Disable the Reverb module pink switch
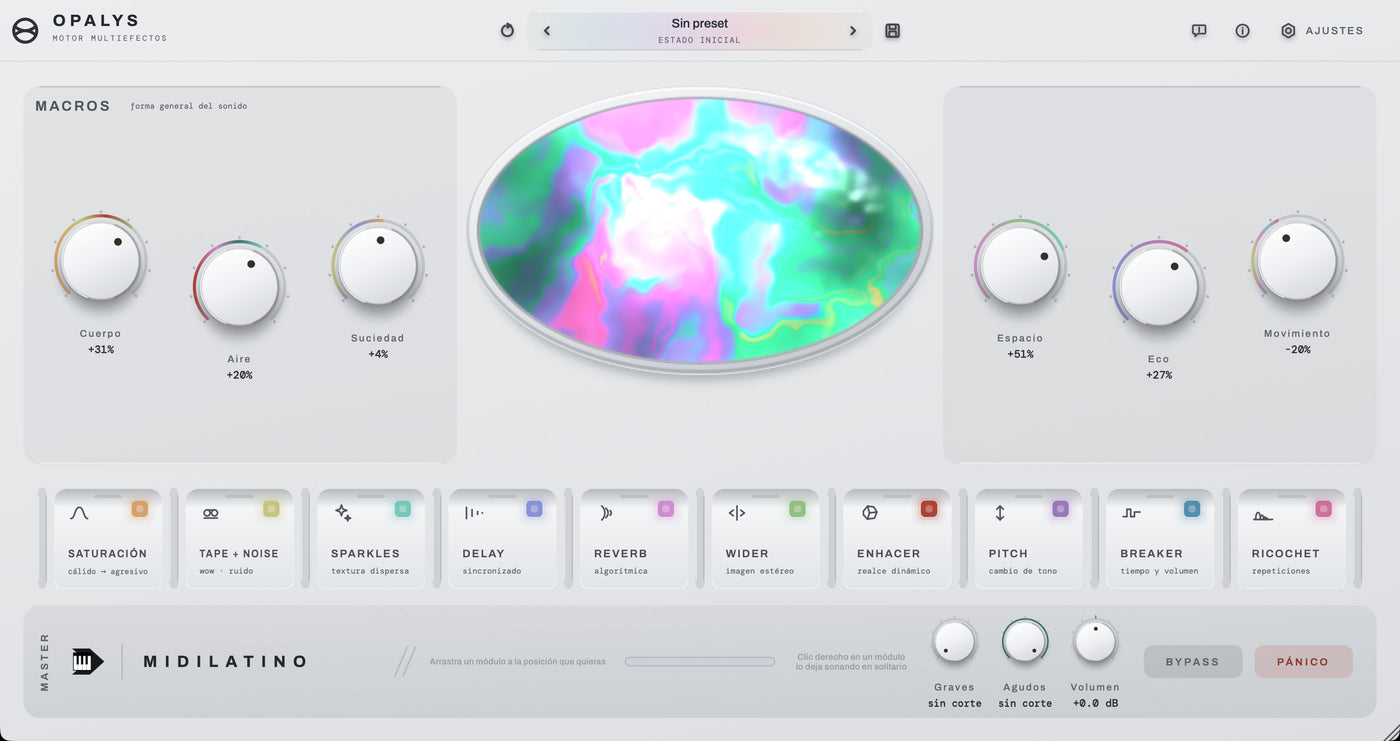 click(x=666, y=509)
